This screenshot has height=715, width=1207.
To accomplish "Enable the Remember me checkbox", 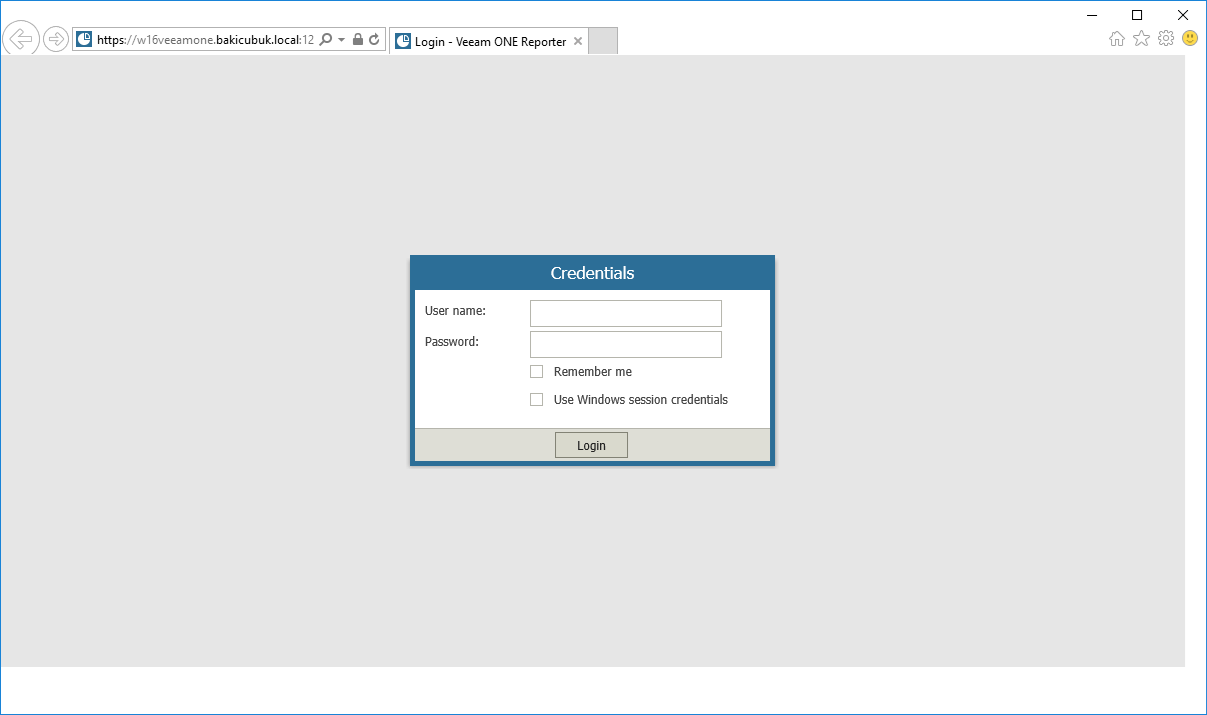I will [537, 372].
